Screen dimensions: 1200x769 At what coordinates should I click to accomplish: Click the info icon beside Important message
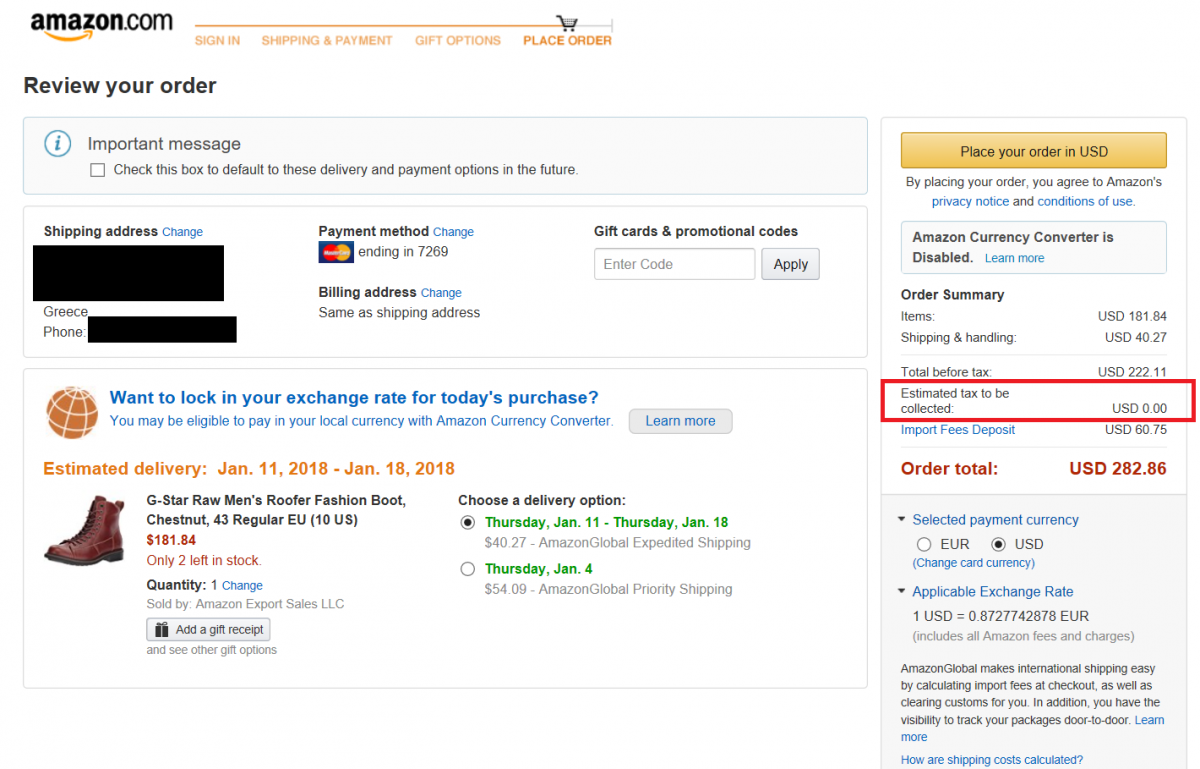click(x=58, y=143)
